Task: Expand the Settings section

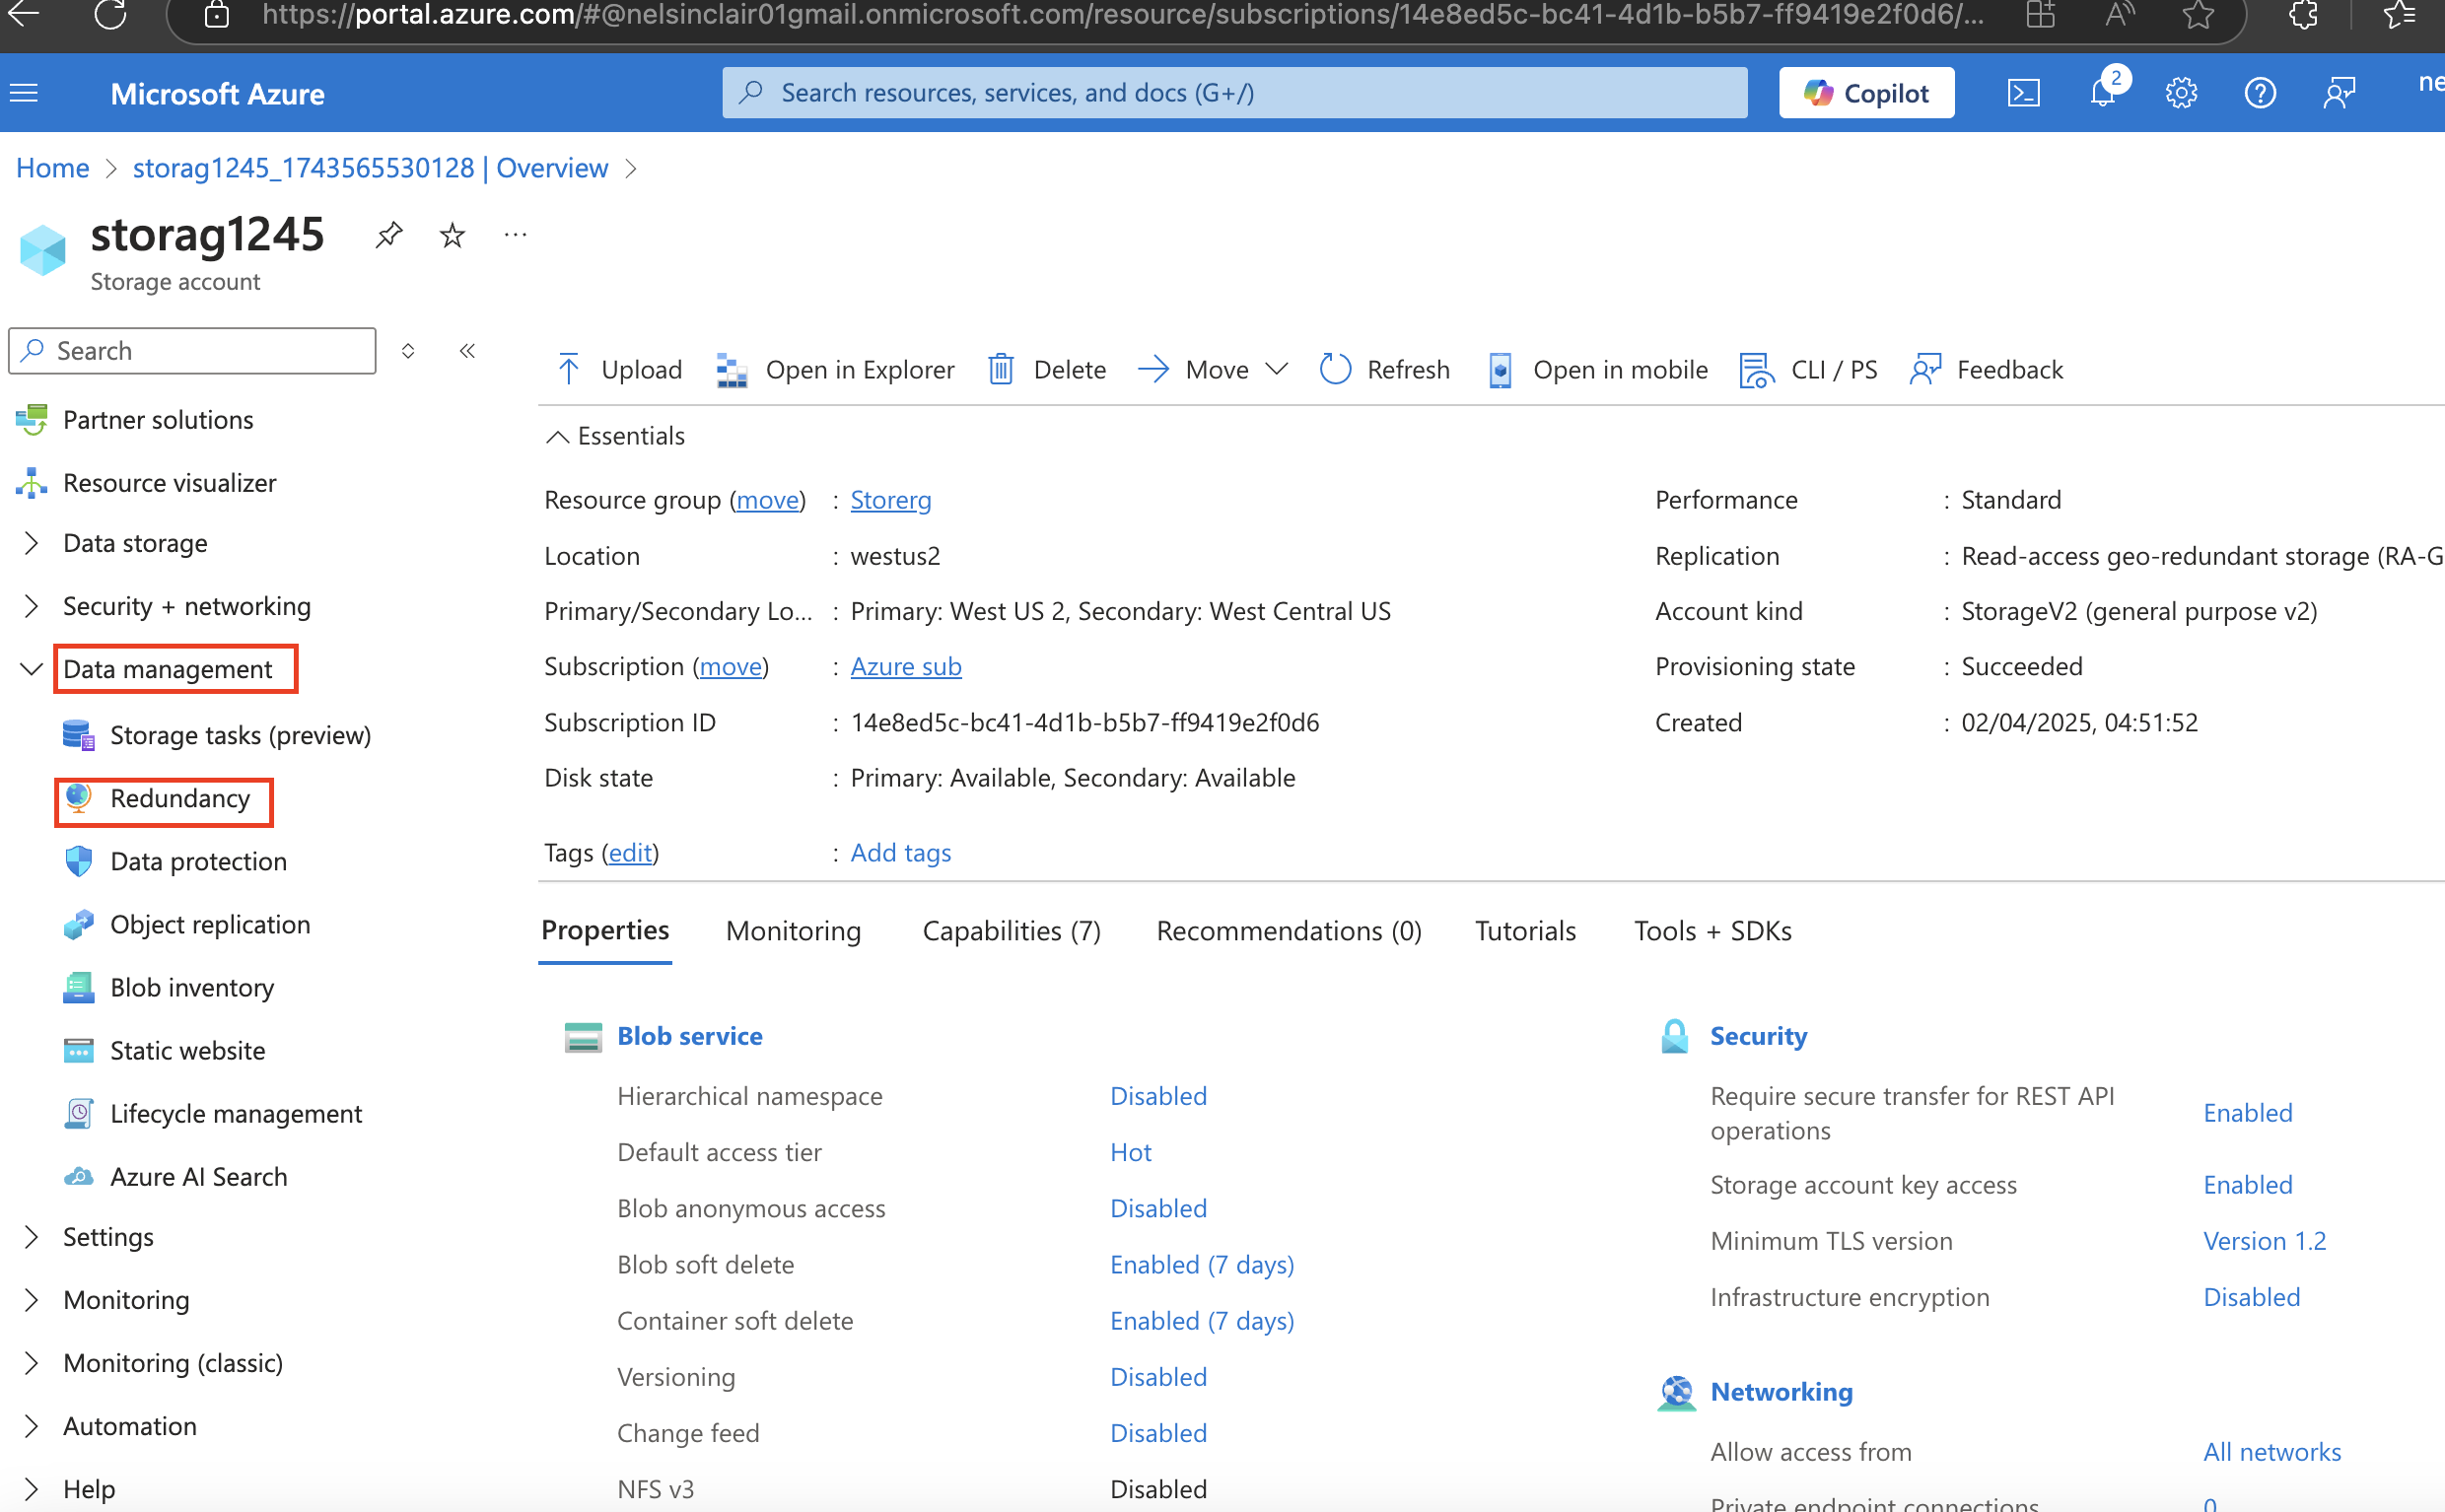Action: [31, 1237]
